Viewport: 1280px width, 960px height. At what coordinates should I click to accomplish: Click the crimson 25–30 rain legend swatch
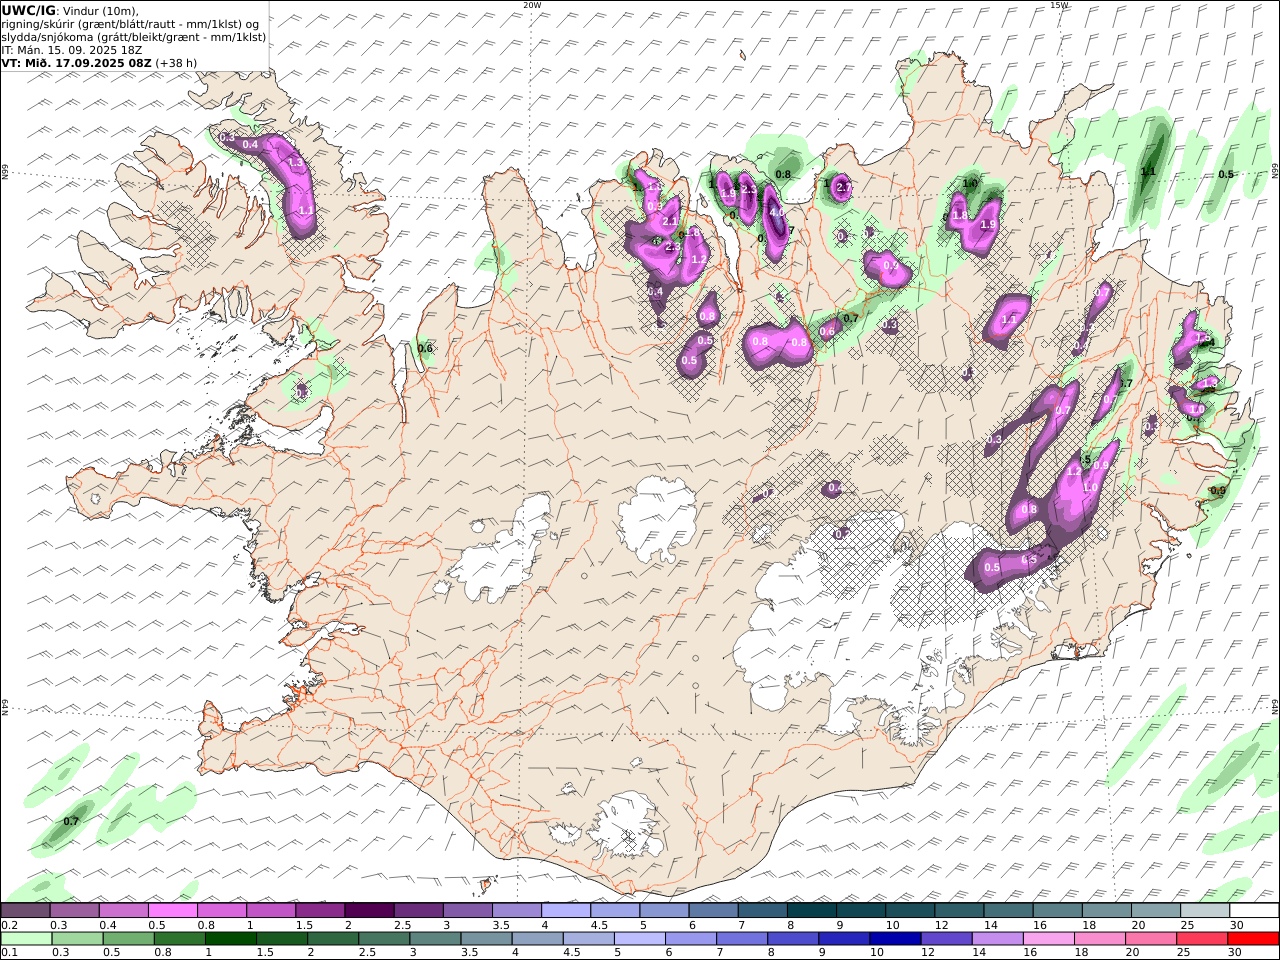1203,939
